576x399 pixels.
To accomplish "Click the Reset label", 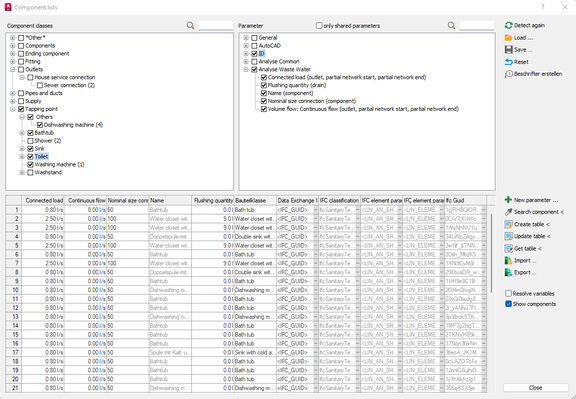I will pyautogui.click(x=521, y=62).
